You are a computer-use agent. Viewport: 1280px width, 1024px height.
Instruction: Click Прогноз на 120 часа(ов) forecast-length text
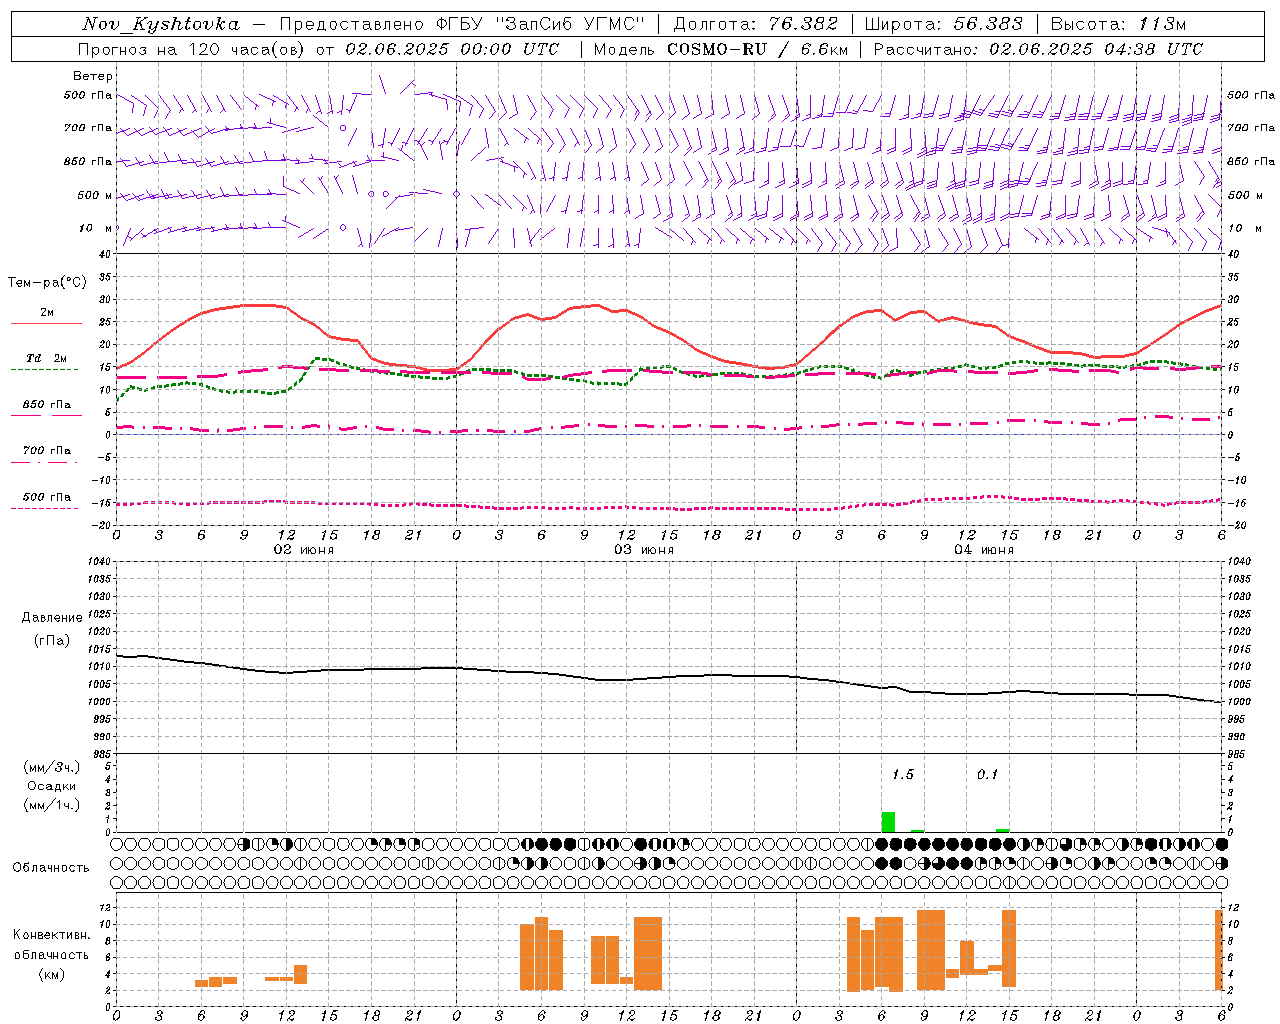coord(193,49)
